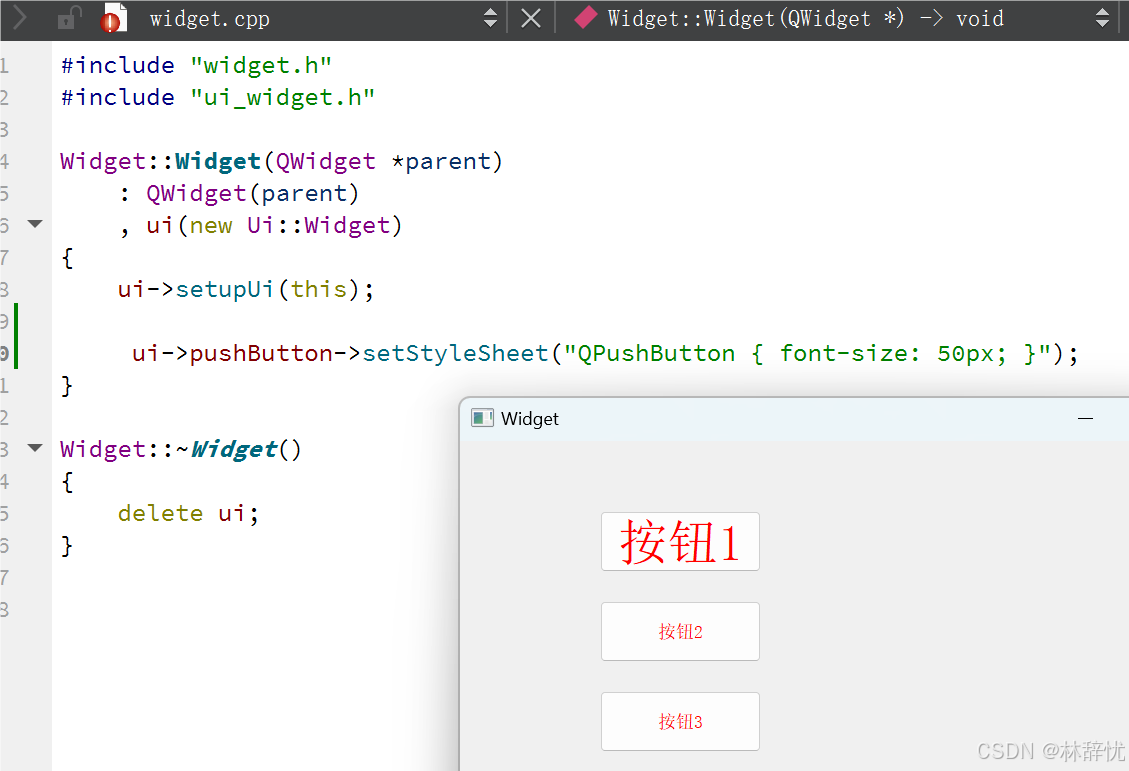
Task: Click the 按钮3 button in Widget window
Action: (x=680, y=721)
